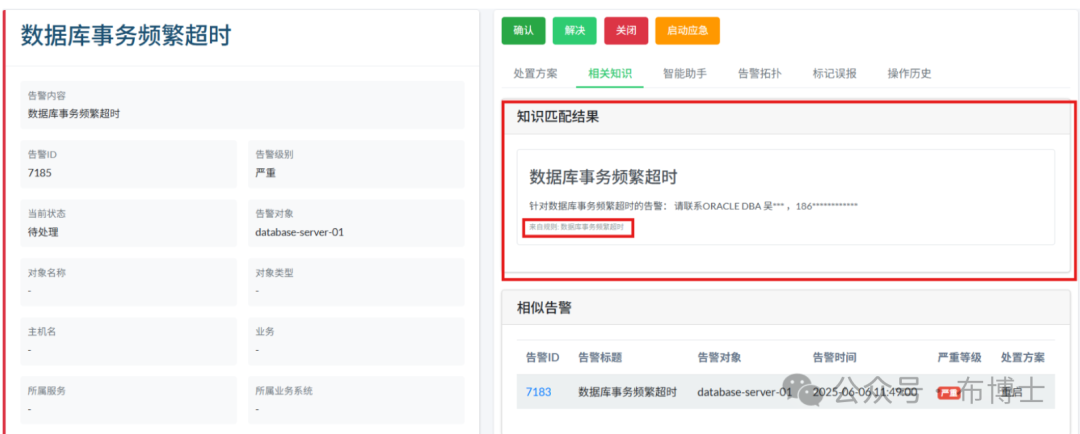Click the 所属业务系统 field
Screen dimensions: 1080x434
tap(356, 400)
